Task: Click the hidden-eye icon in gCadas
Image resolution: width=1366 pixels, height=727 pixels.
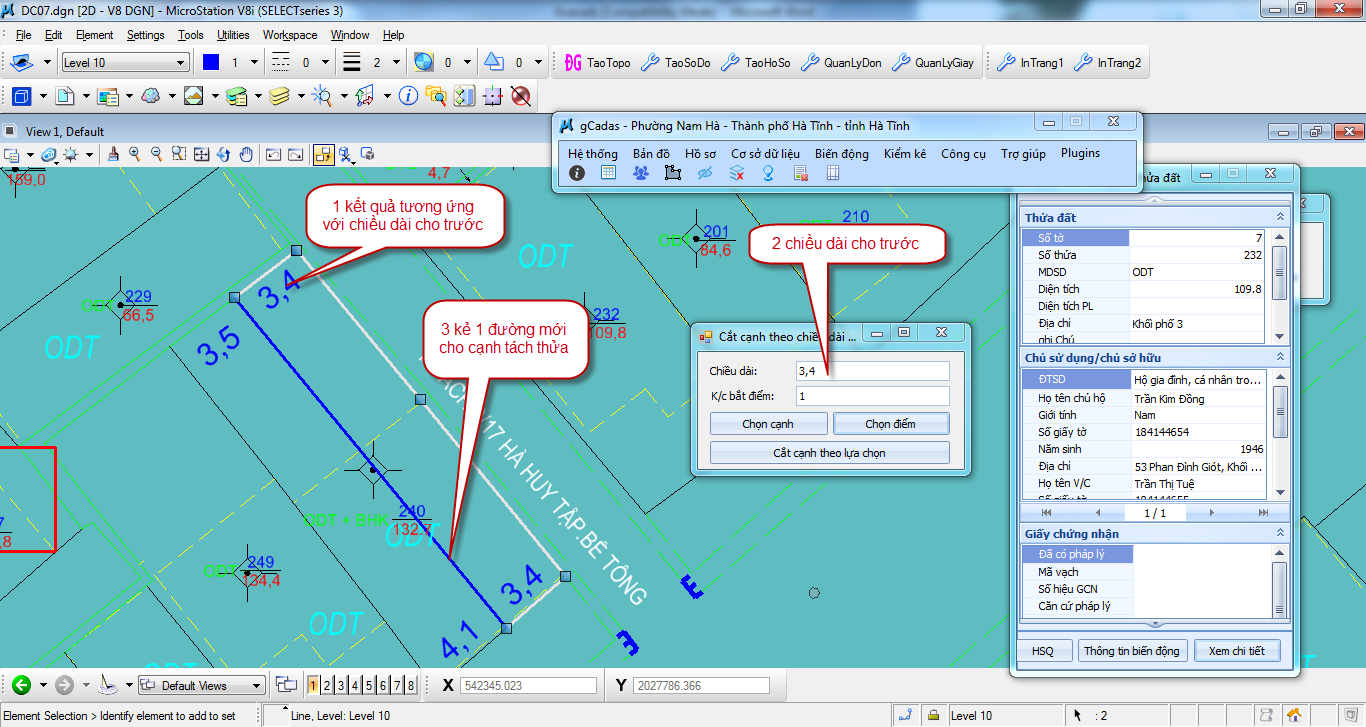Action: coord(705,173)
